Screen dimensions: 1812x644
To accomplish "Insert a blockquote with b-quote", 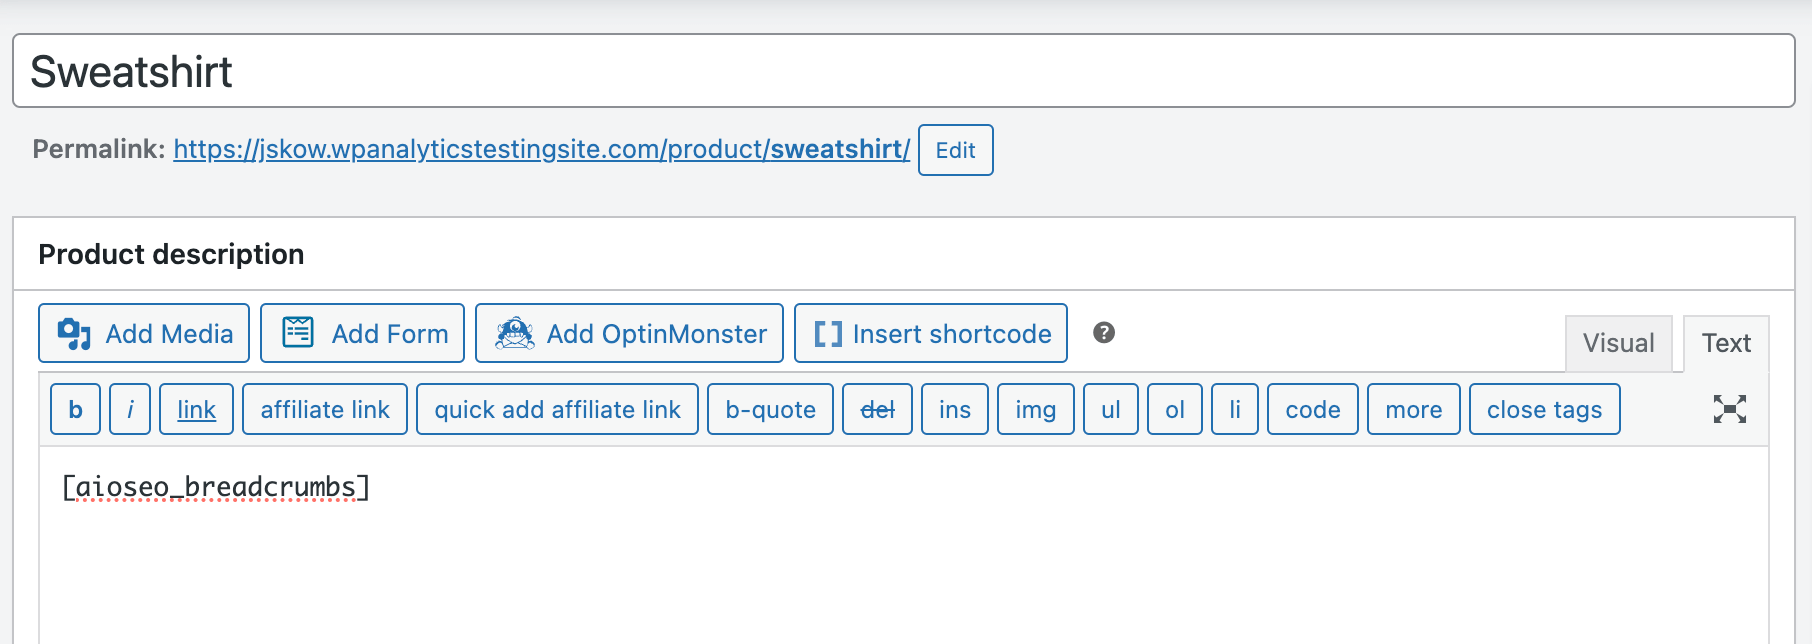I will point(769,409).
